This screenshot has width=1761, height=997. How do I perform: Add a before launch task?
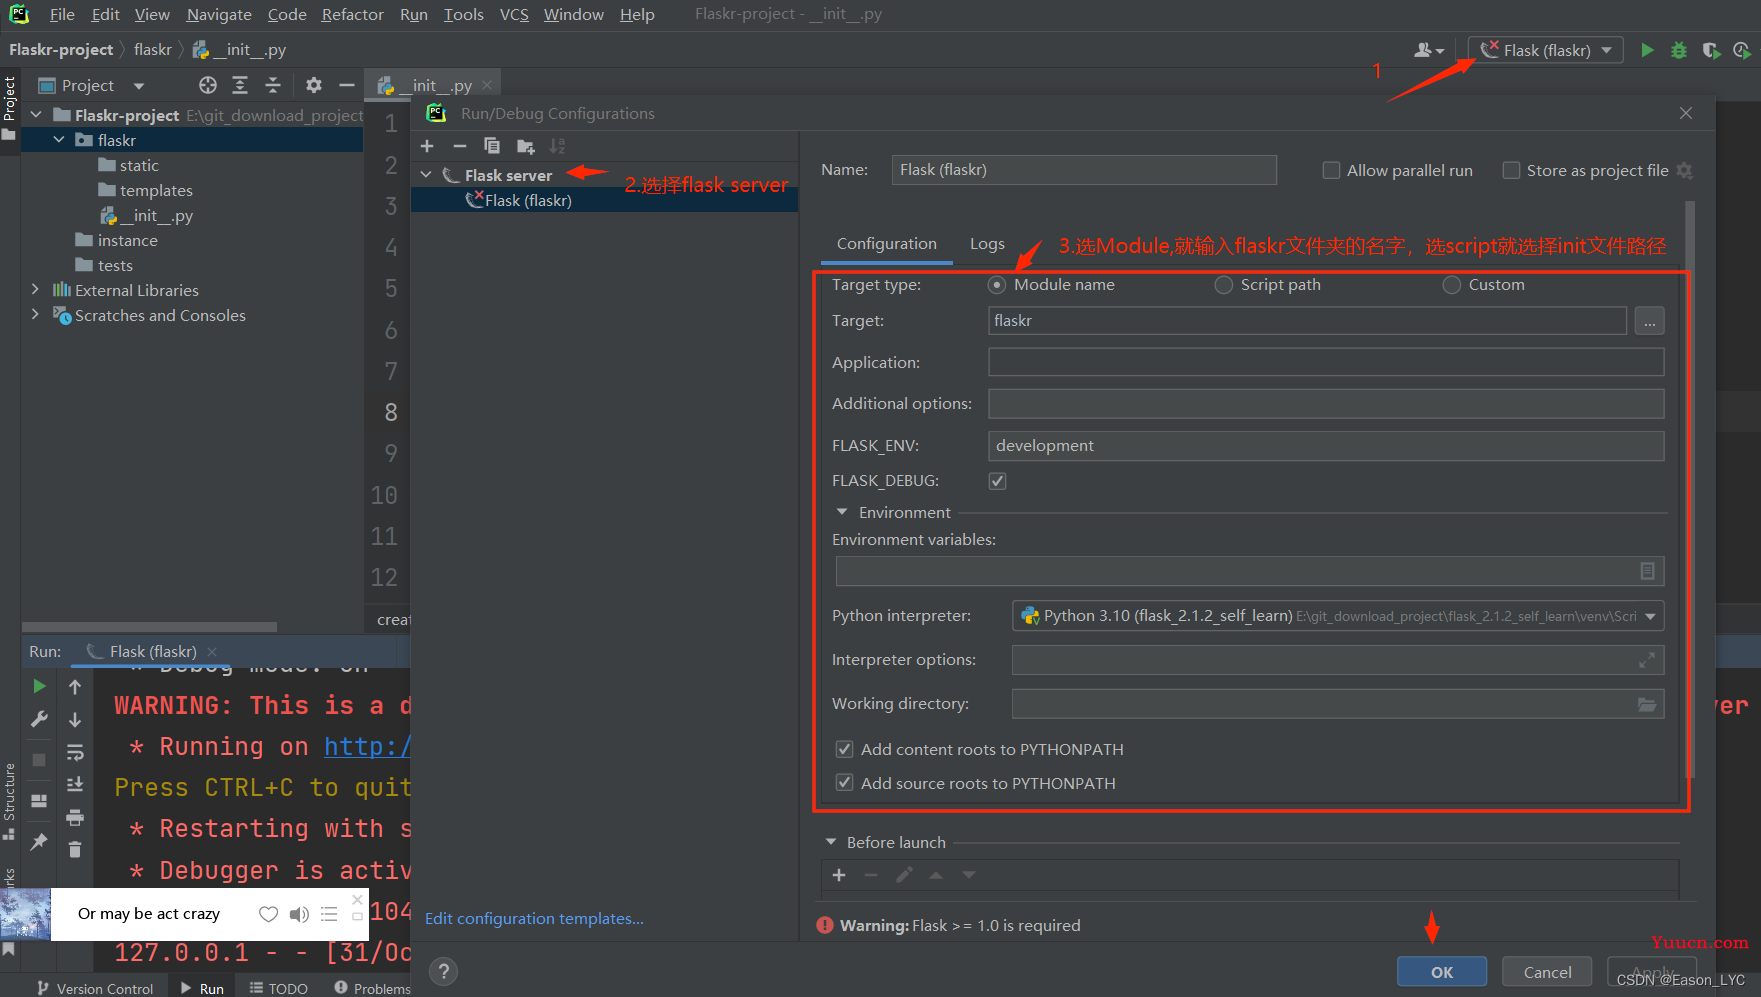[839, 875]
